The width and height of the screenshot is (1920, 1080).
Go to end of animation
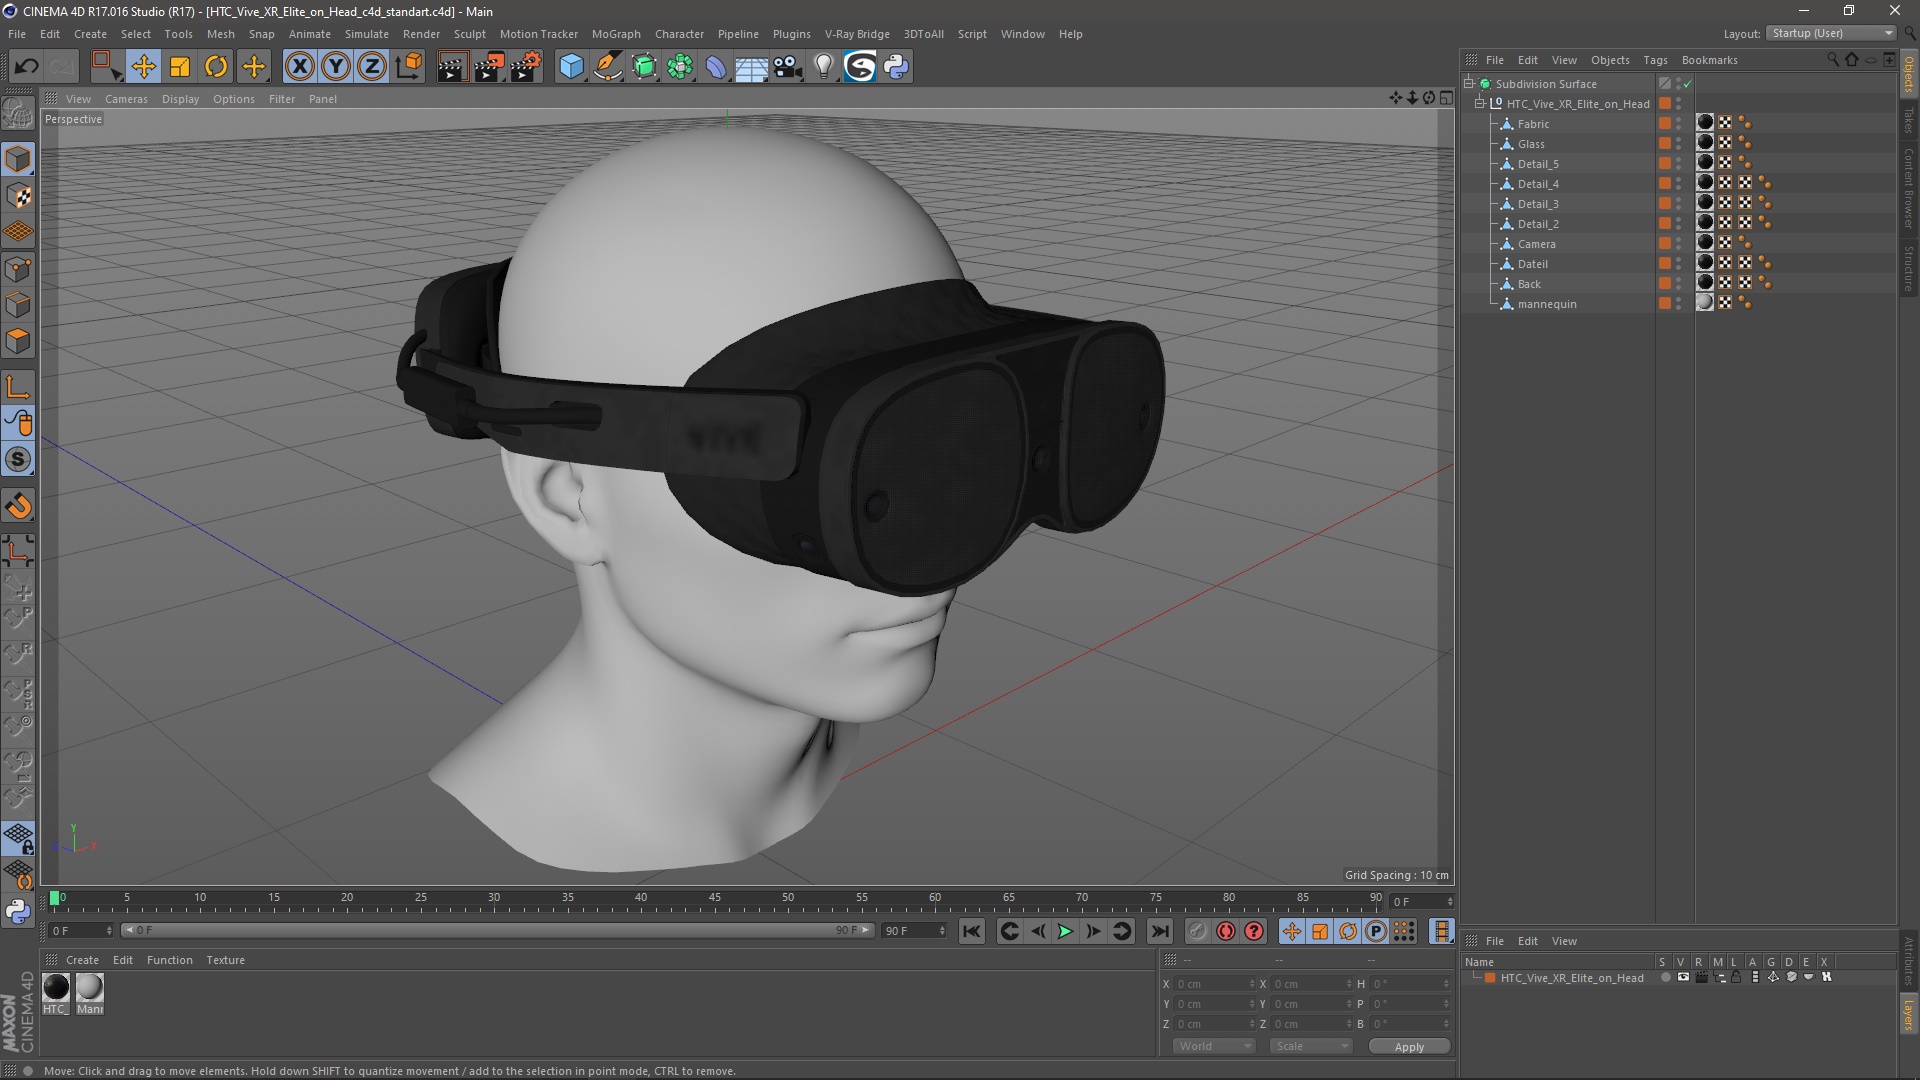click(1159, 932)
